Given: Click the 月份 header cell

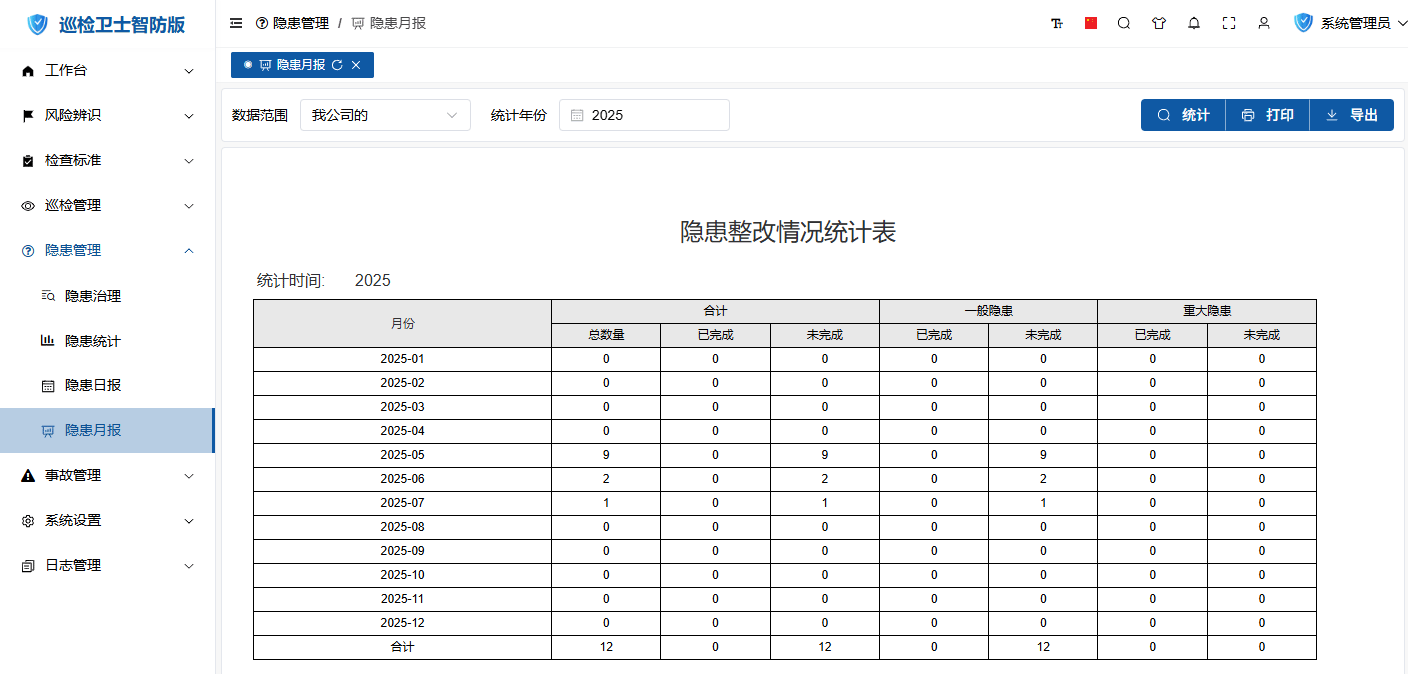Looking at the screenshot, I should click(402, 323).
